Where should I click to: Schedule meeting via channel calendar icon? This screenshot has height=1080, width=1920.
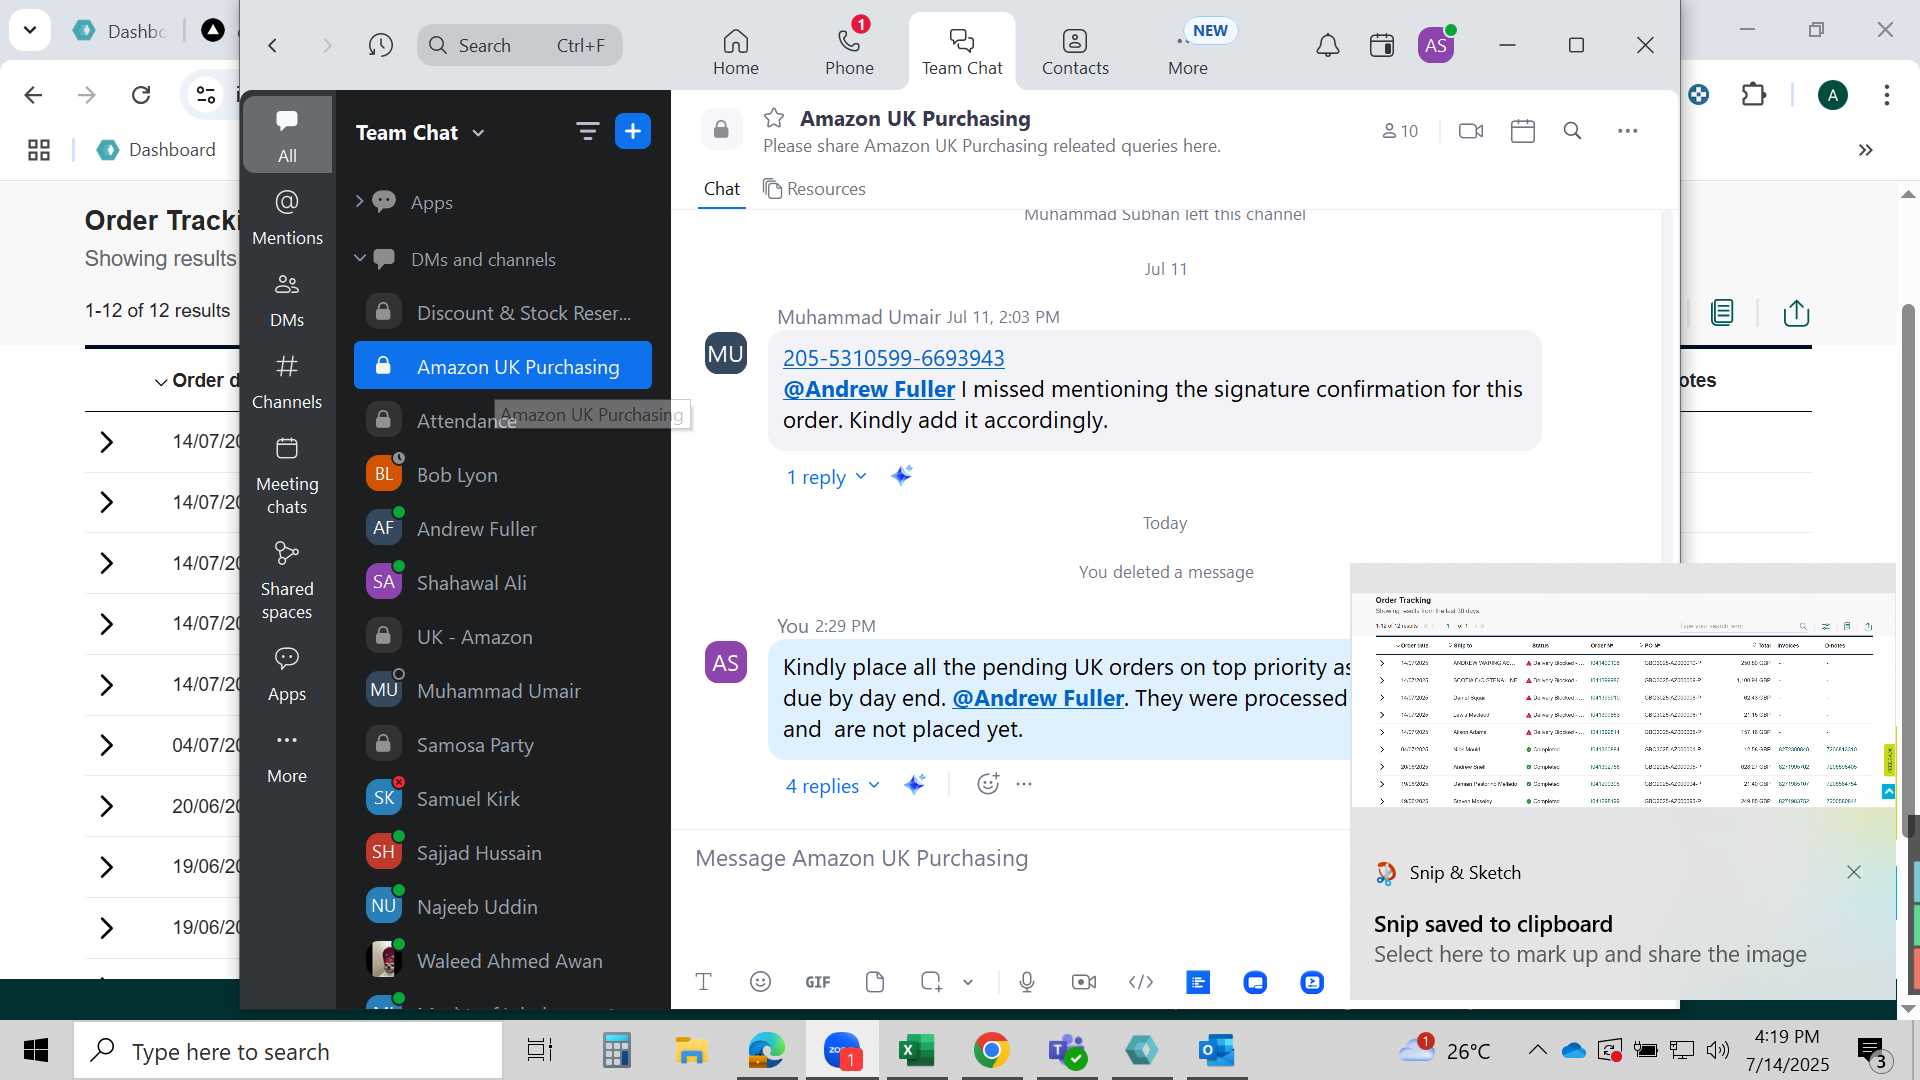1522,131
